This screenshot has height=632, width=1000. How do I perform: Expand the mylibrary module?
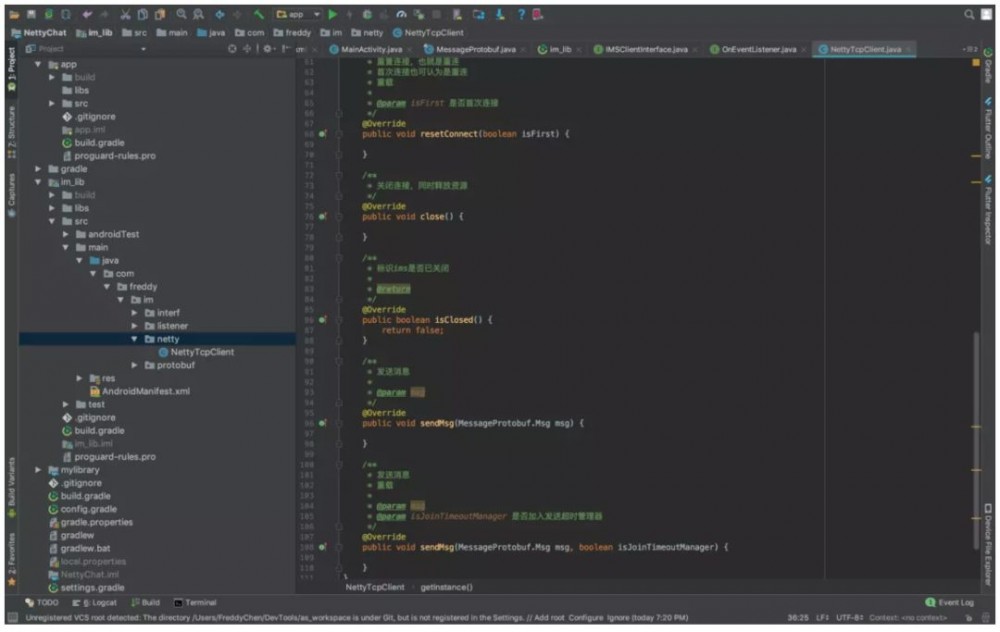39,470
